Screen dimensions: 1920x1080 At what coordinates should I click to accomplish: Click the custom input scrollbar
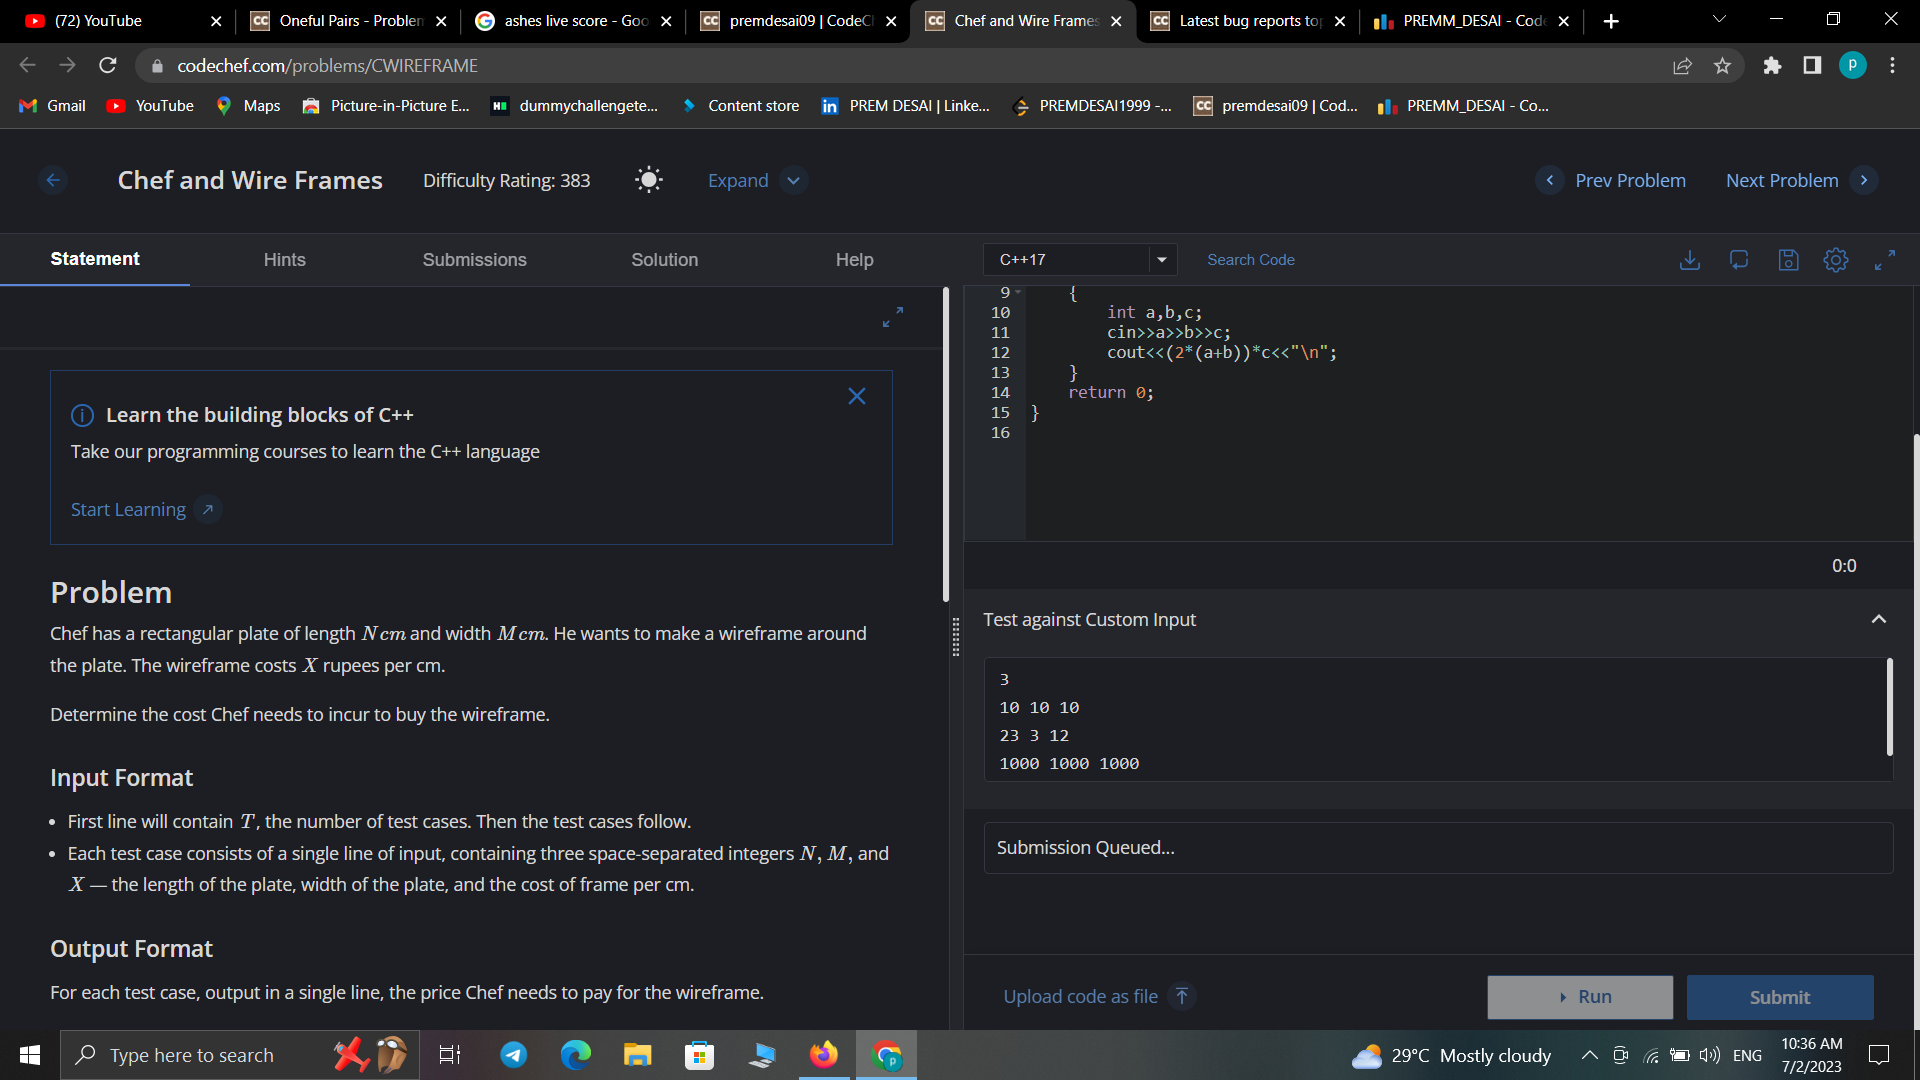click(x=1889, y=707)
